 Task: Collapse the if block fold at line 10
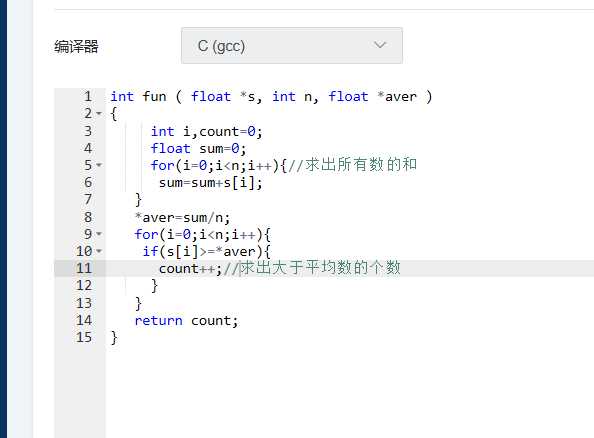99,251
